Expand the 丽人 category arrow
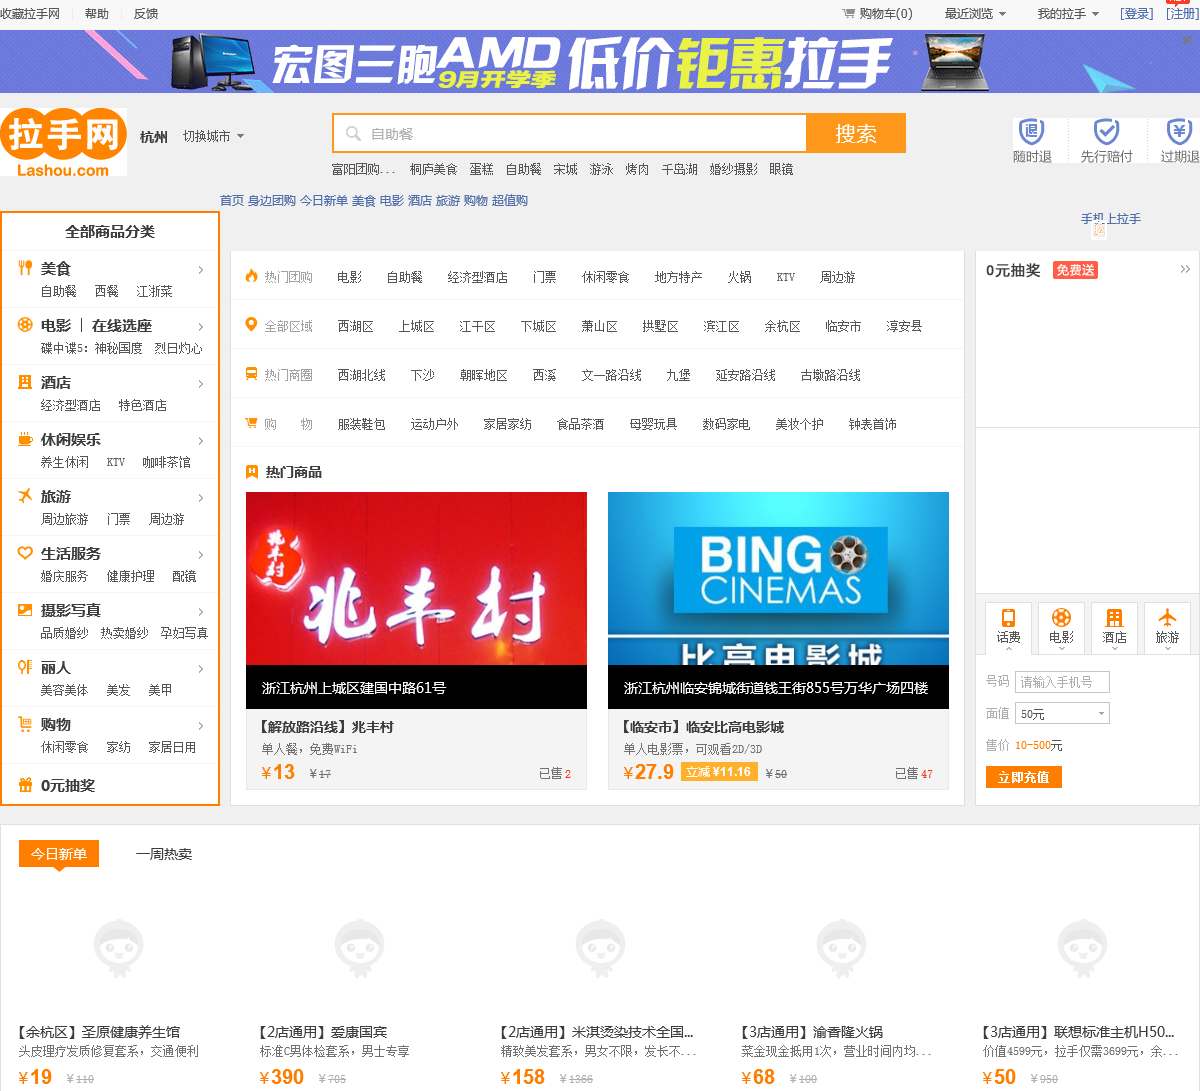Screen dimensions: 1200x1091 pos(201,669)
